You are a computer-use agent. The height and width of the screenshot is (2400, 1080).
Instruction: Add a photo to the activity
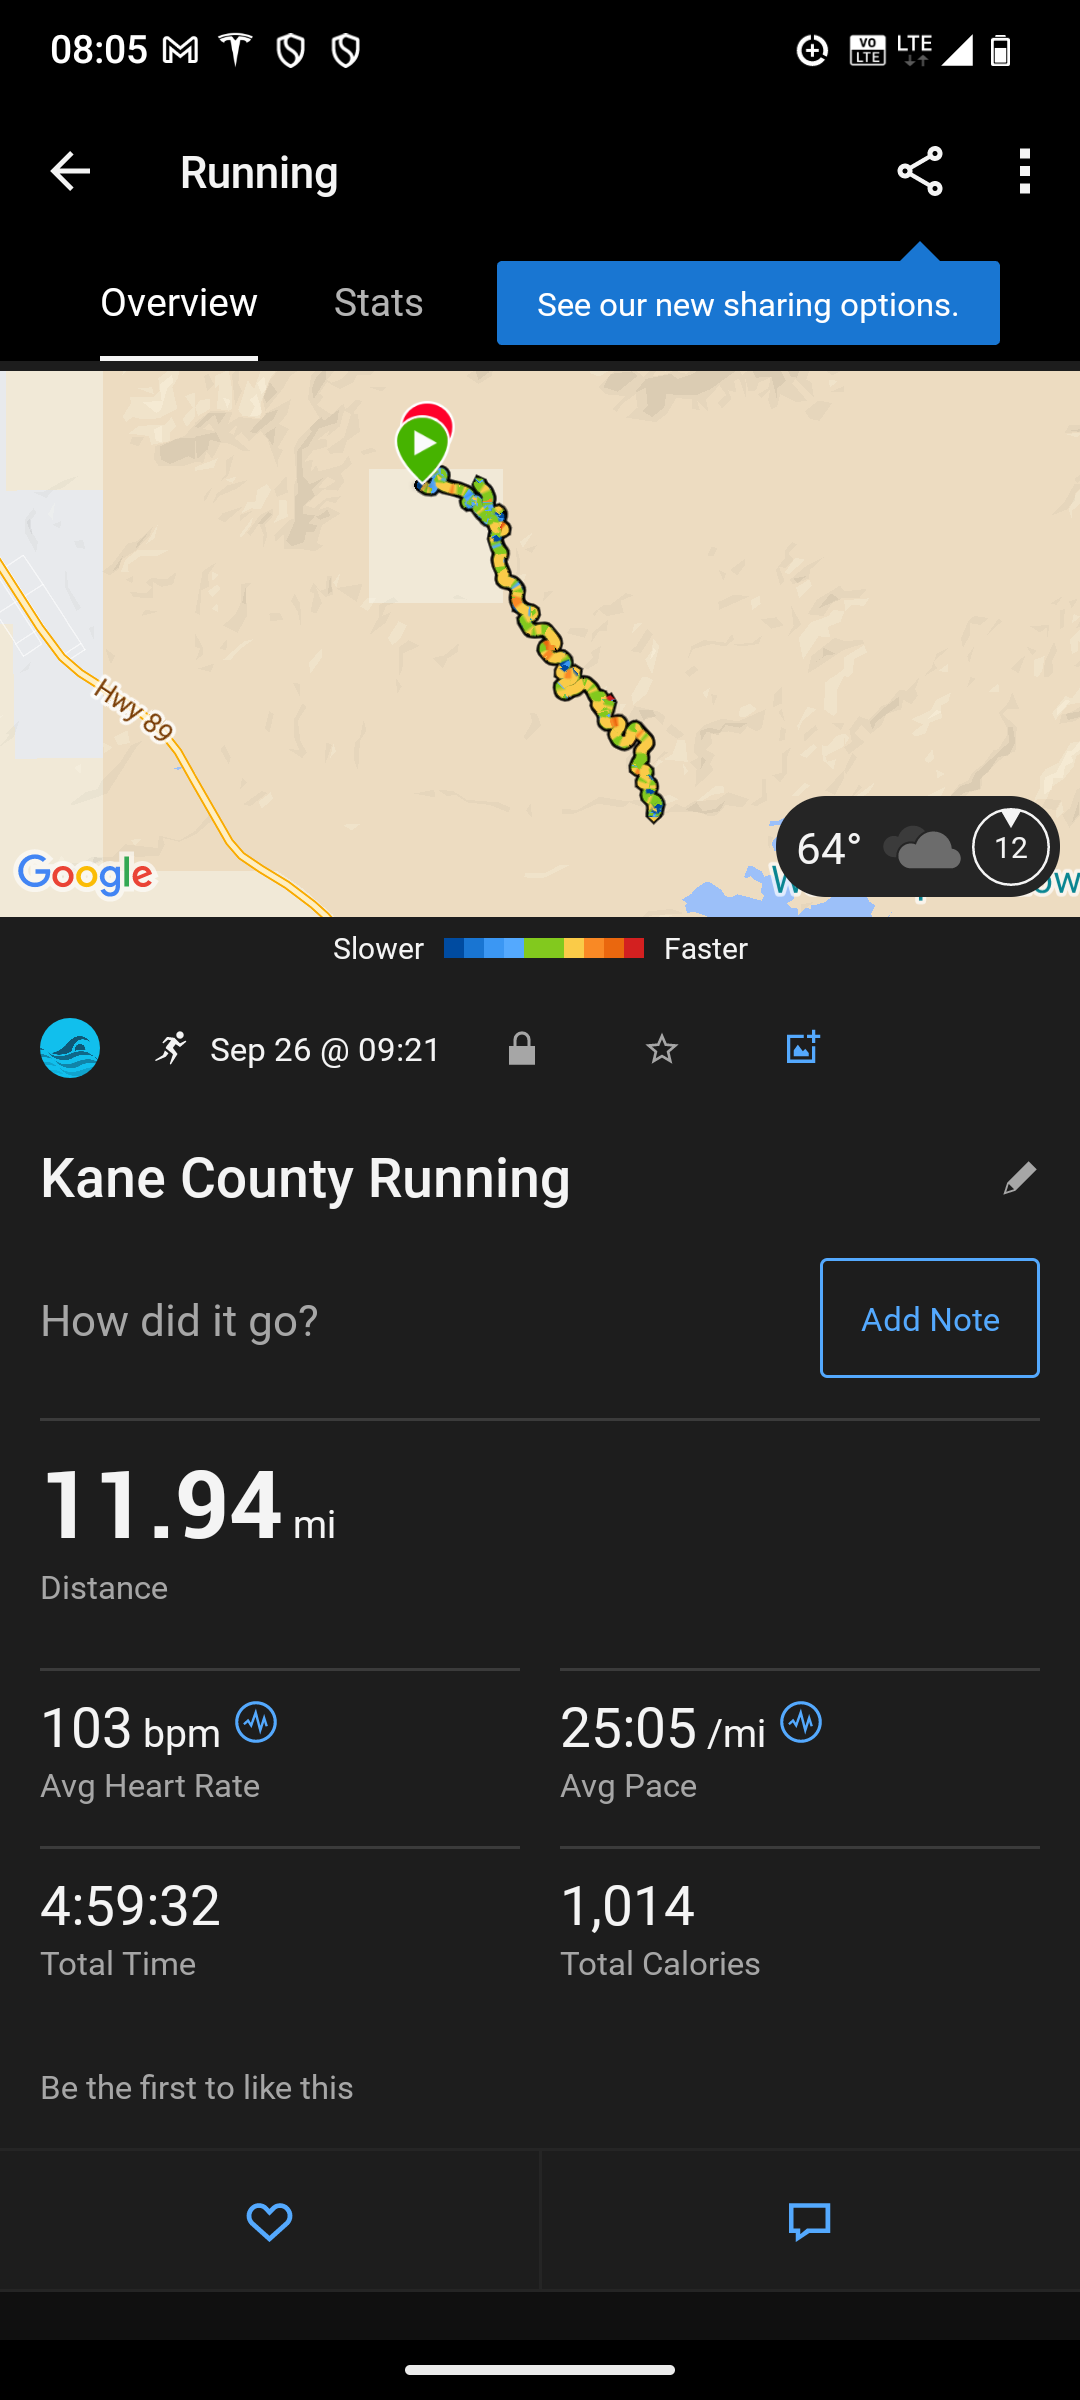802,1048
